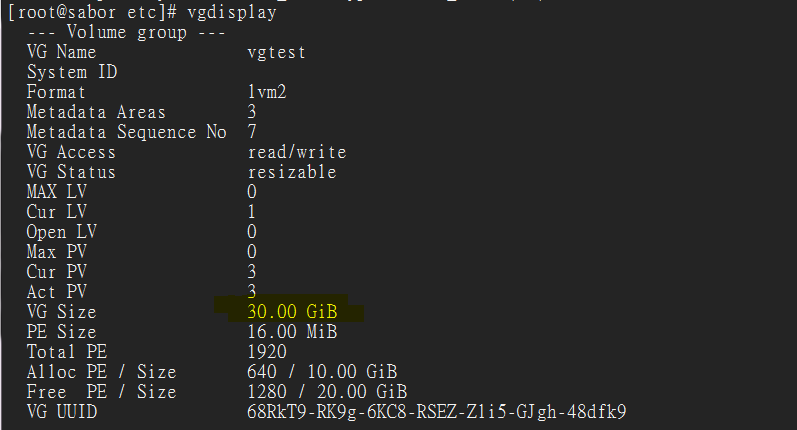This screenshot has width=797, height=430.
Task: Select the Metadata Sequence No label
Action: point(127,132)
